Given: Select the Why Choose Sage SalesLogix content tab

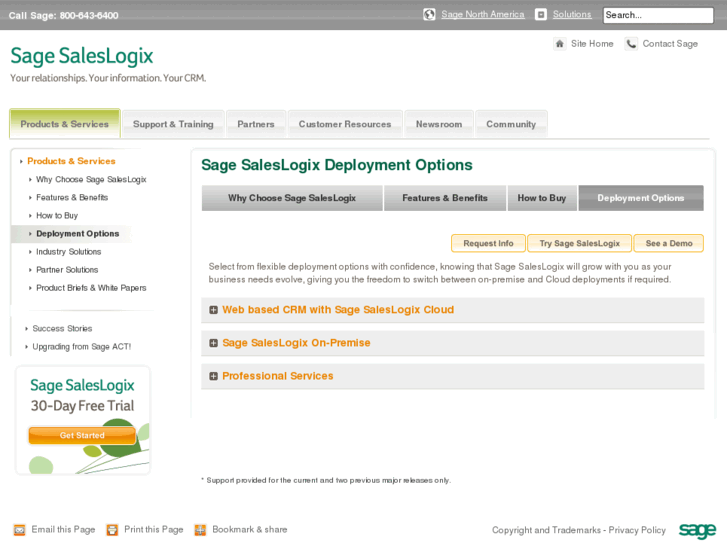Looking at the screenshot, I should pyautogui.click(x=292, y=198).
